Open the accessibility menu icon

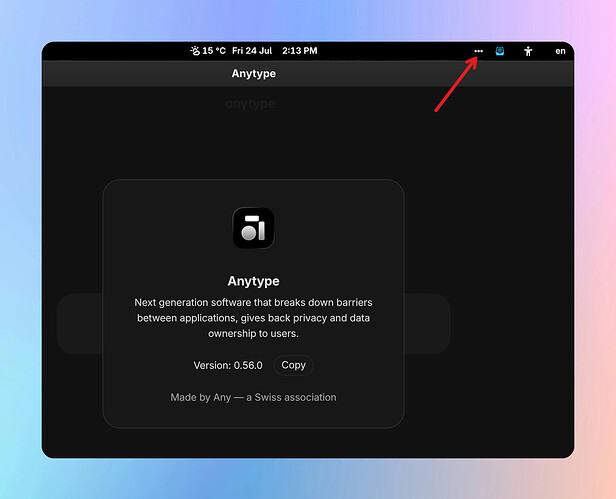528,51
